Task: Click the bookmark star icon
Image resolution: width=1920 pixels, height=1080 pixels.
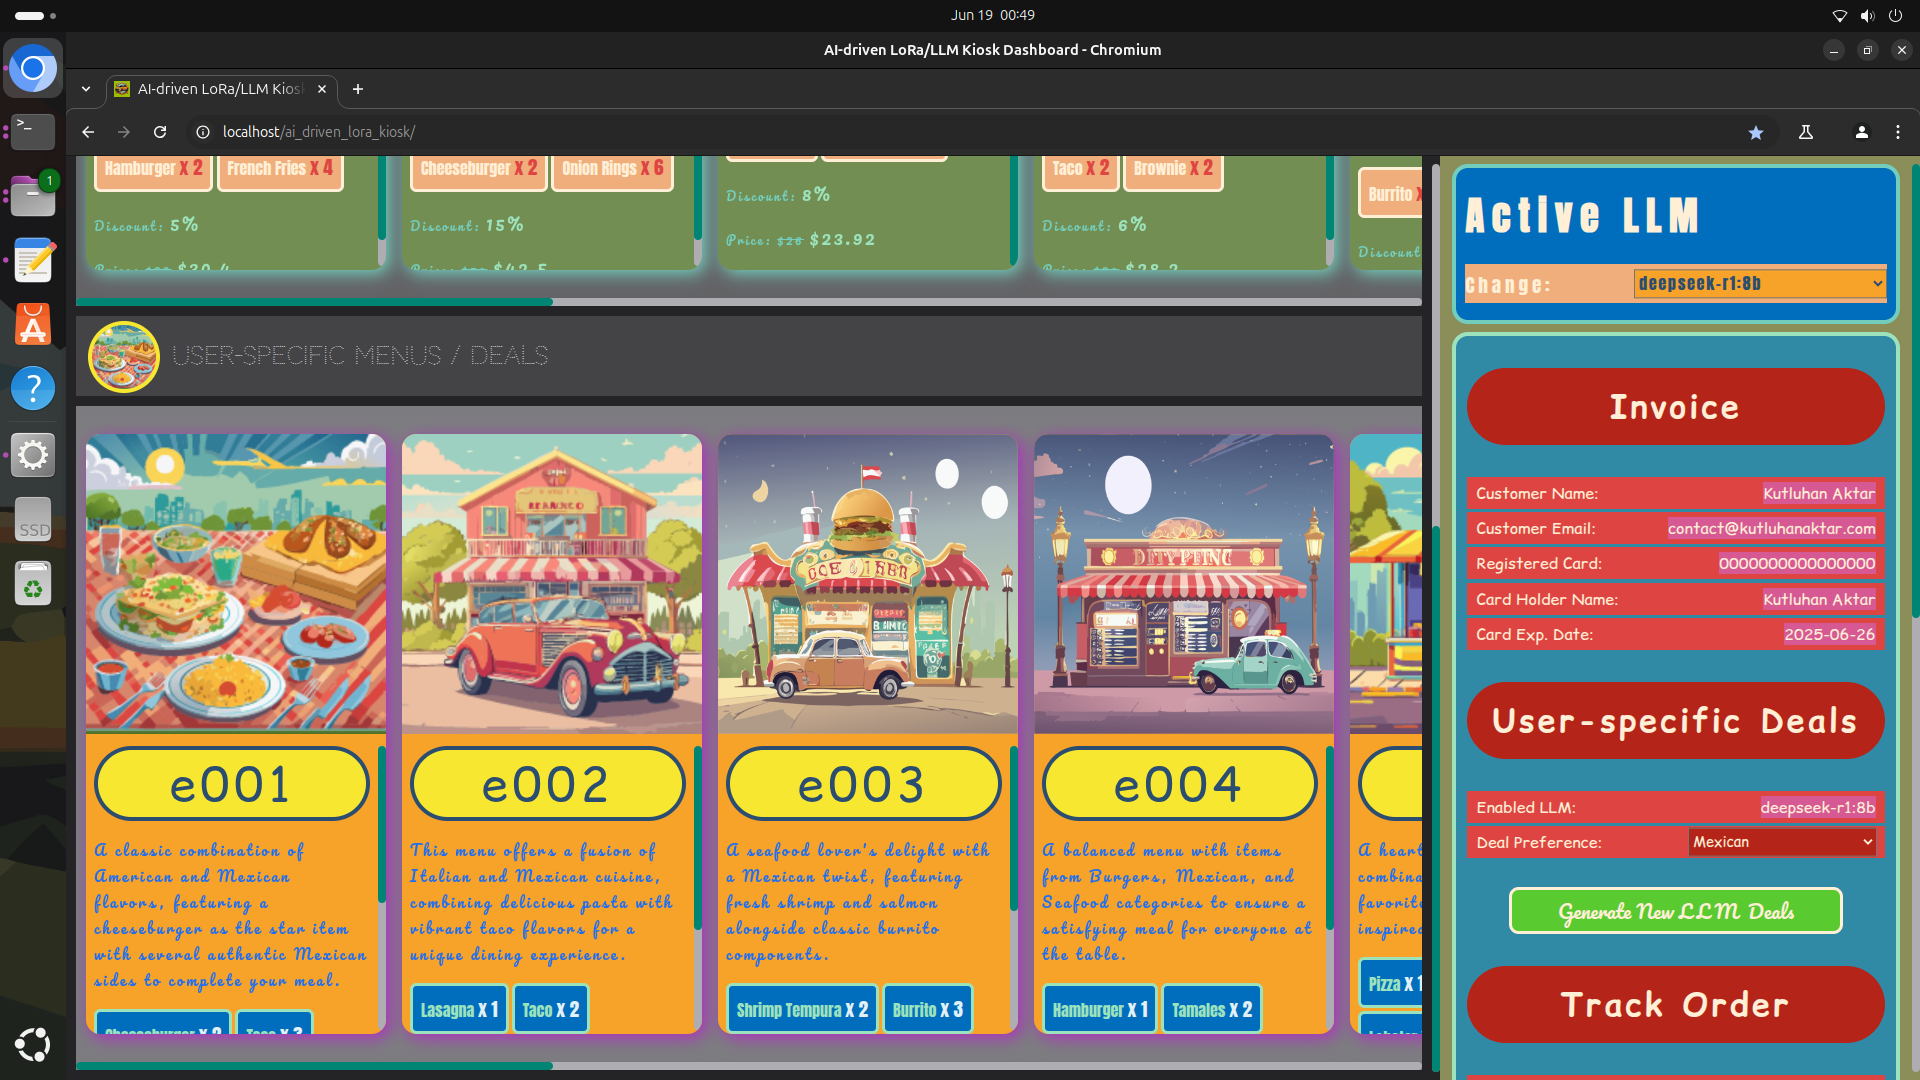Action: (x=1755, y=132)
